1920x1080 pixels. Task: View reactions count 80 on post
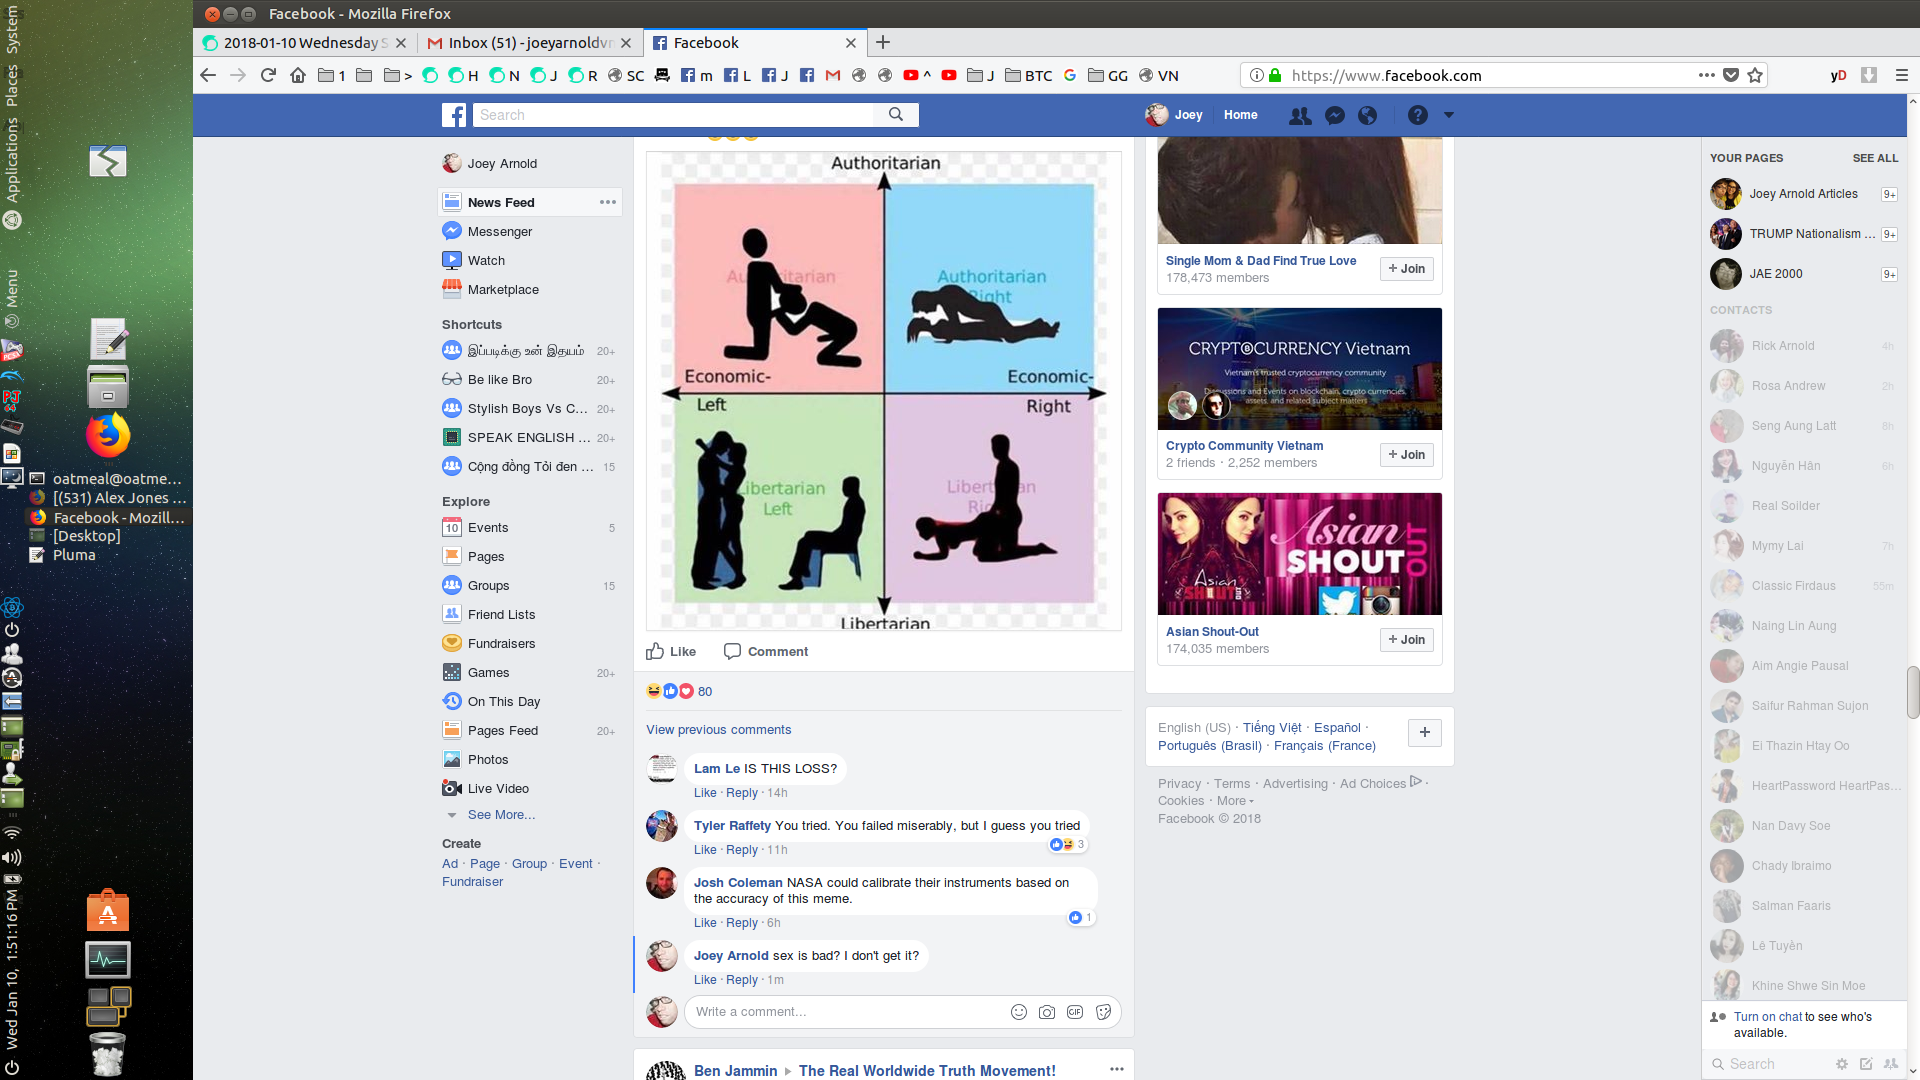pyautogui.click(x=705, y=691)
